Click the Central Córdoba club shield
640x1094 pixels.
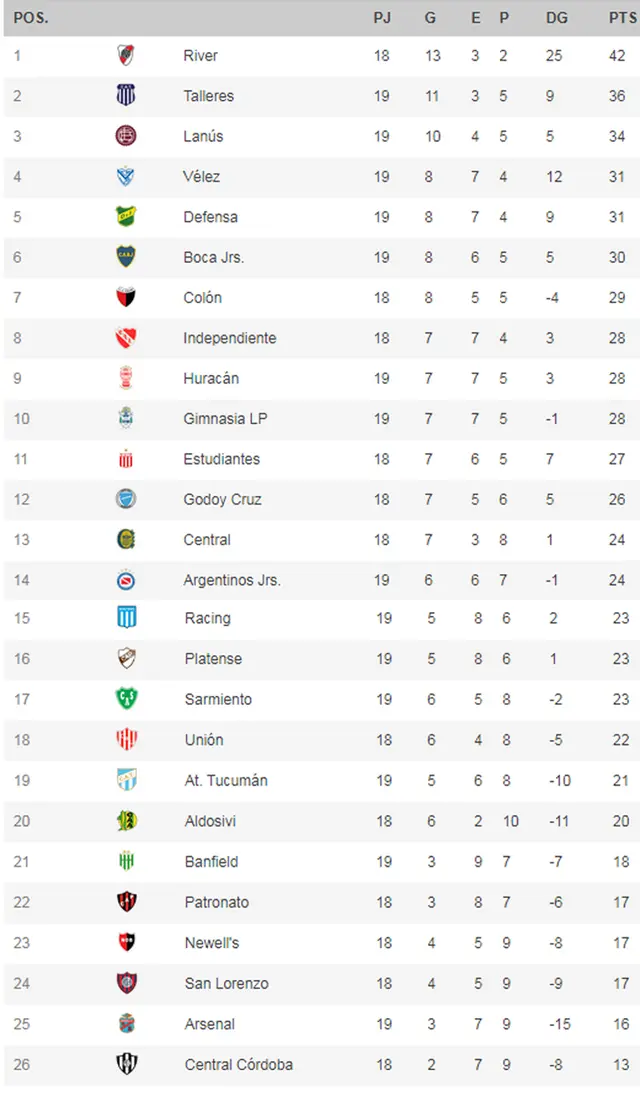126,1064
